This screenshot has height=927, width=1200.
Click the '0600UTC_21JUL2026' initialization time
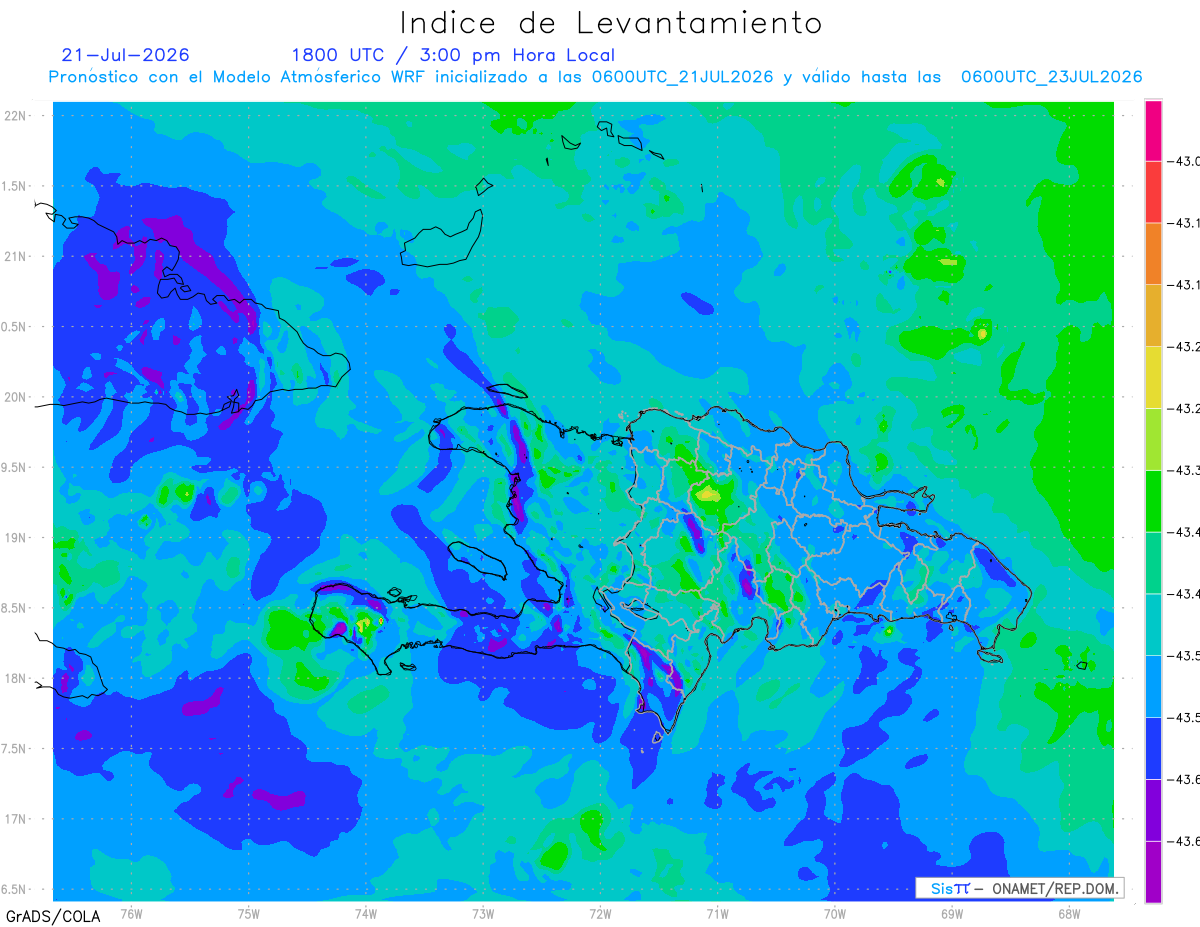(682, 77)
